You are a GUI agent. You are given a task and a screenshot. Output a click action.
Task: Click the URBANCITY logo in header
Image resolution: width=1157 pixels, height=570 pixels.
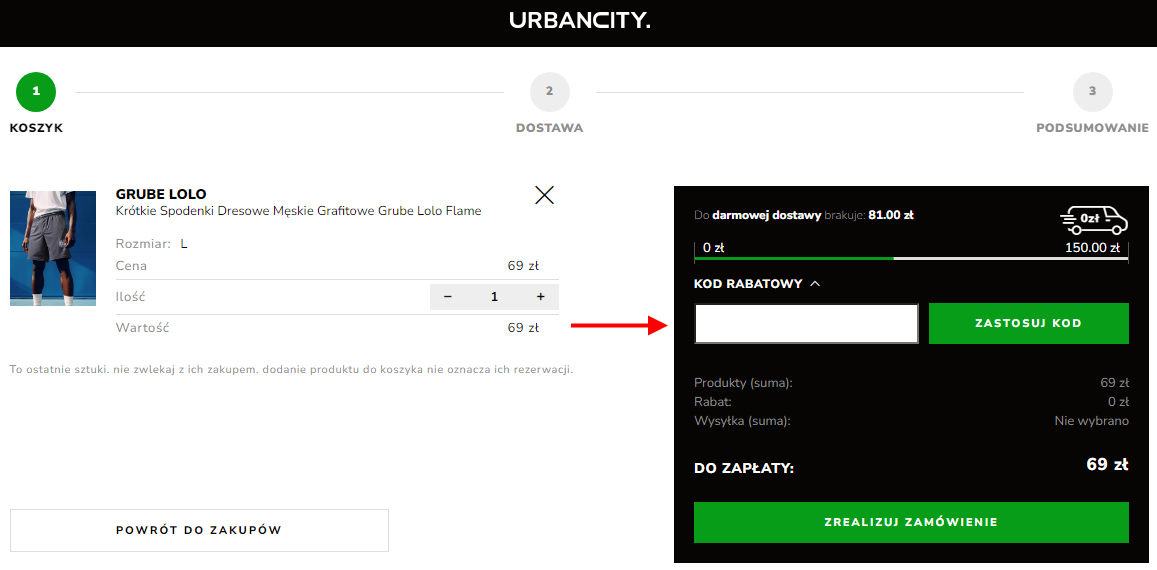pyautogui.click(x=579, y=21)
